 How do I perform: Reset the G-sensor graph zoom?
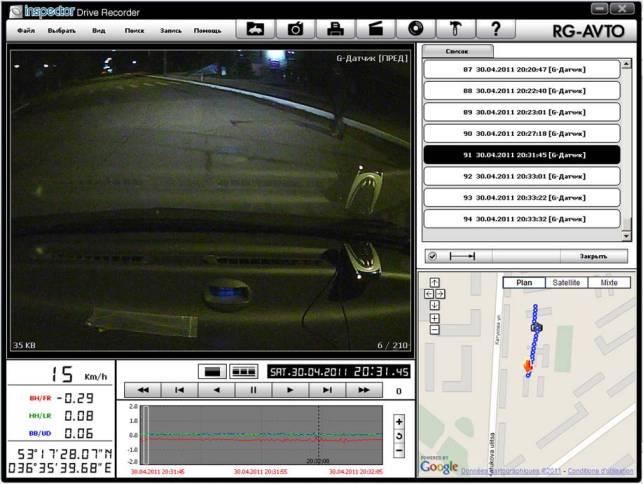click(399, 436)
